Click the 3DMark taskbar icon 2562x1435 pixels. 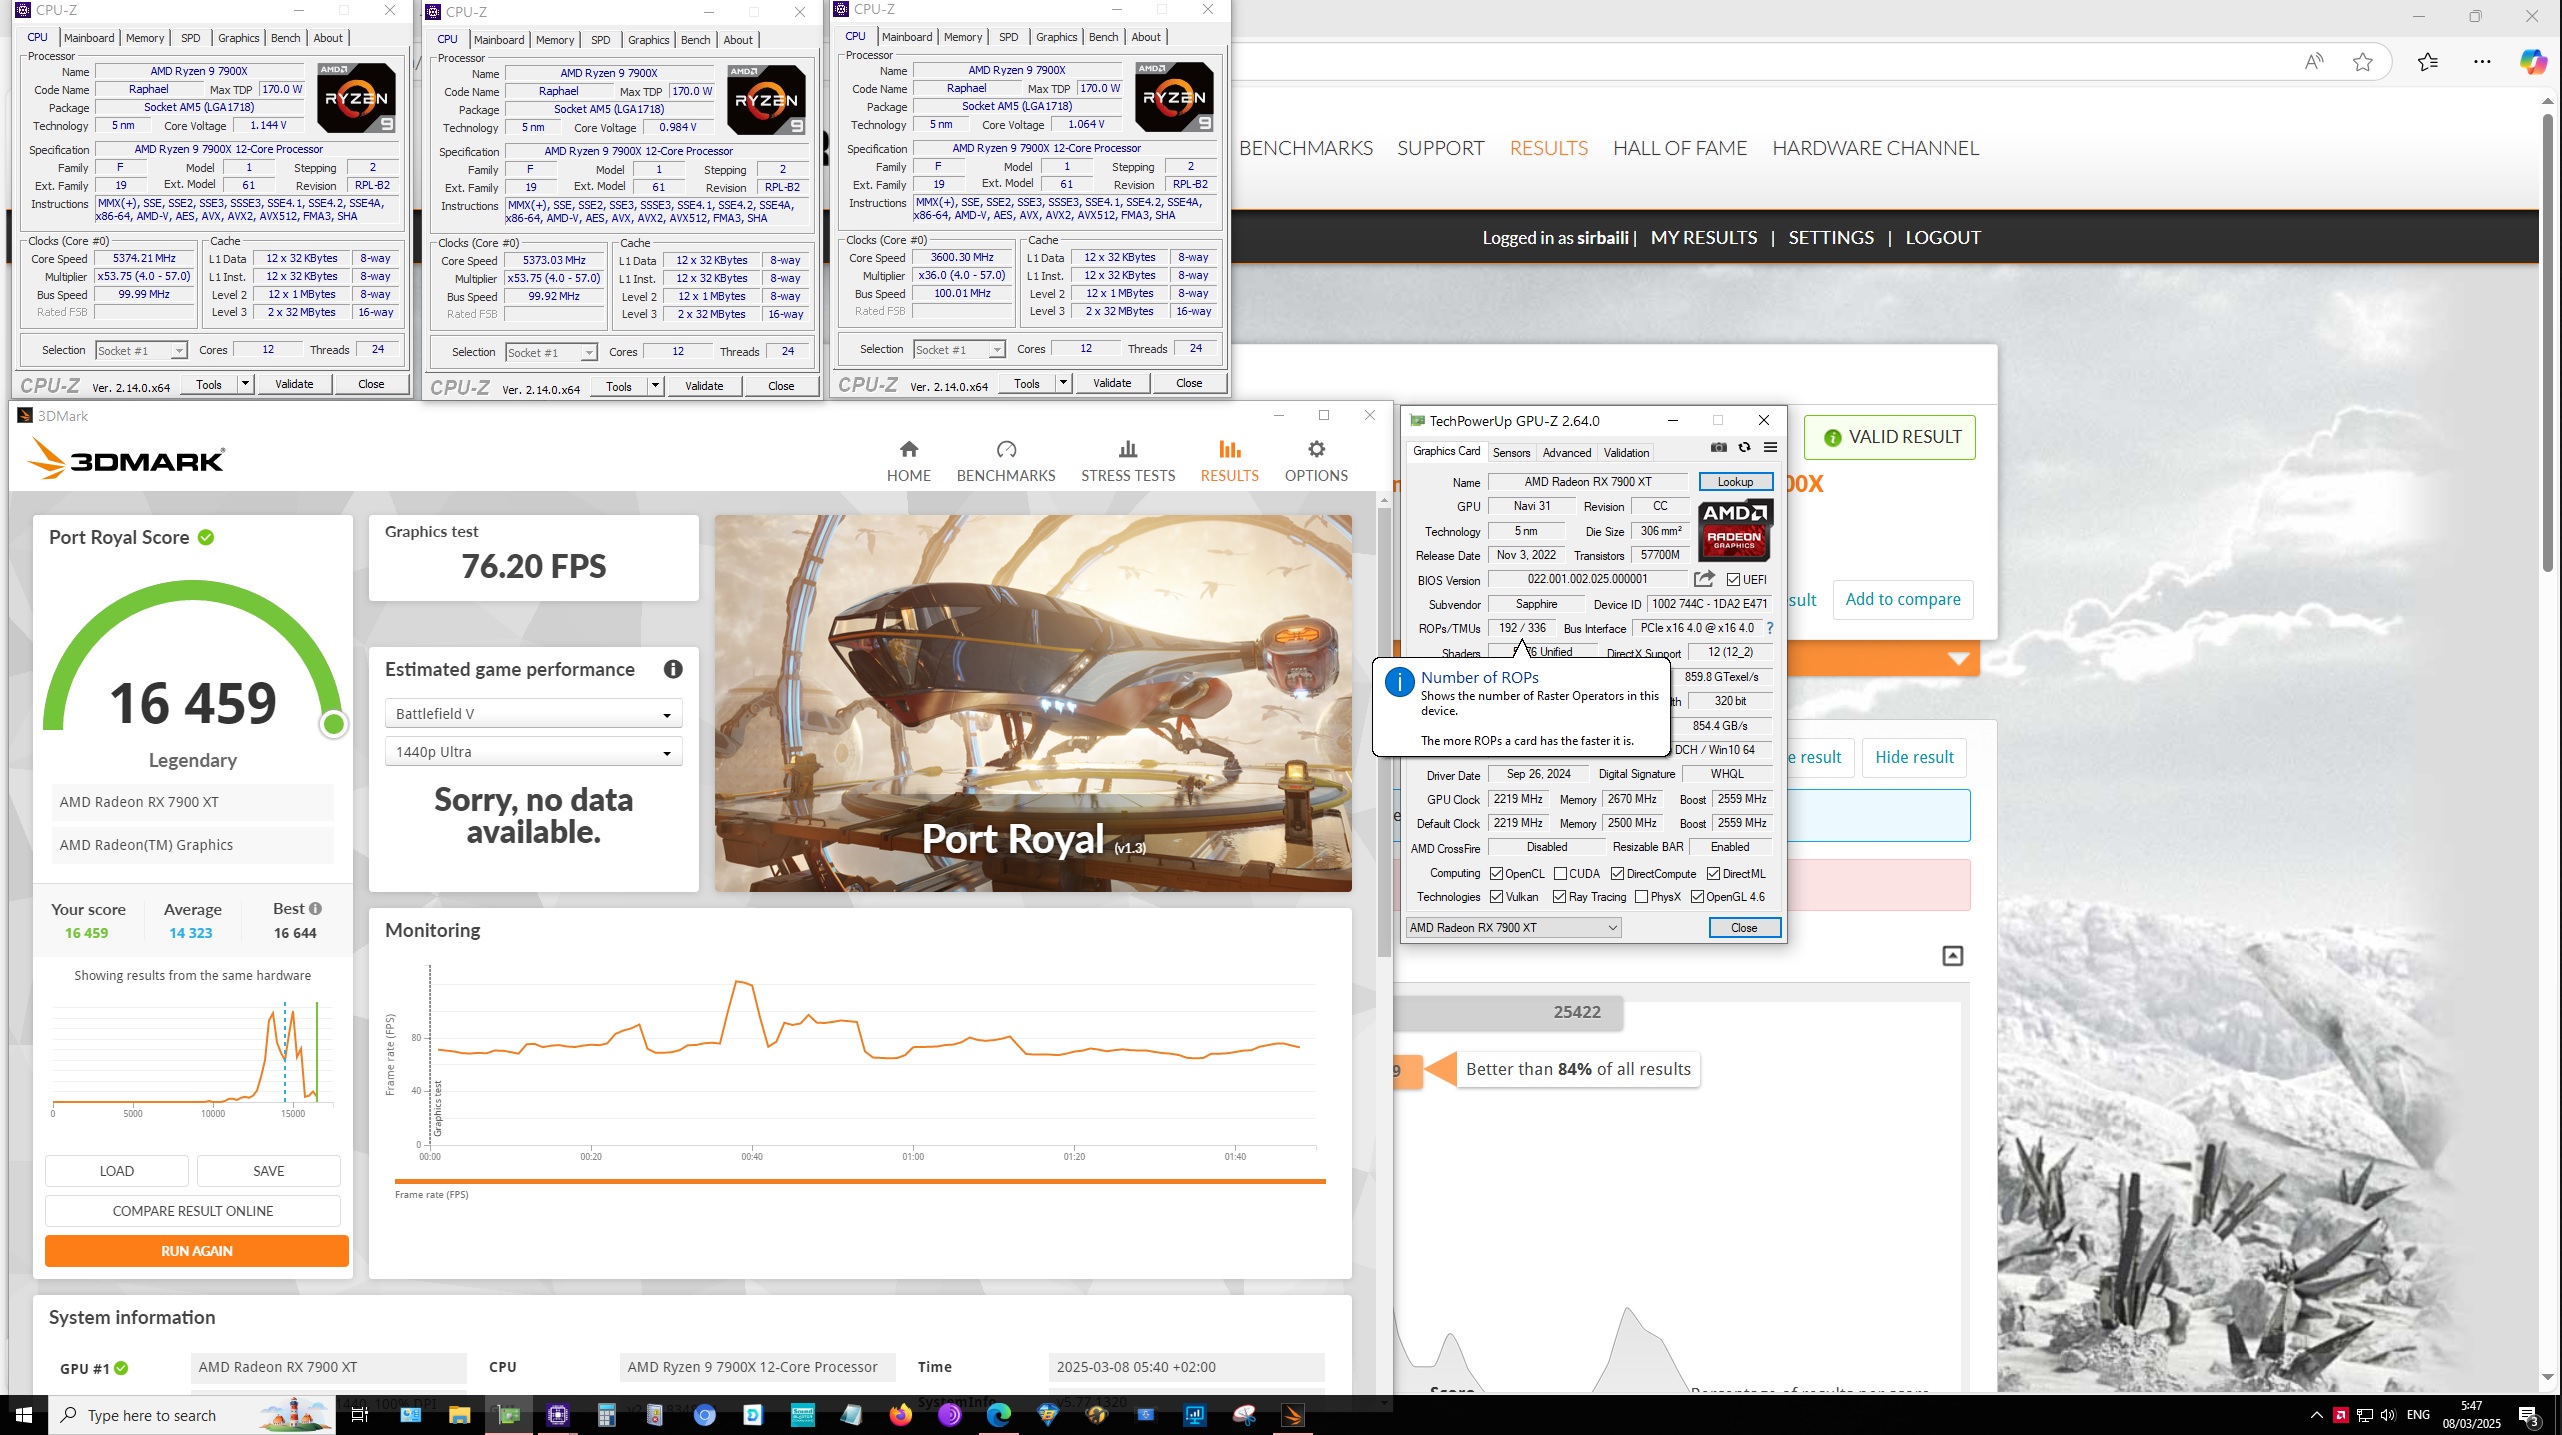click(x=1292, y=1415)
